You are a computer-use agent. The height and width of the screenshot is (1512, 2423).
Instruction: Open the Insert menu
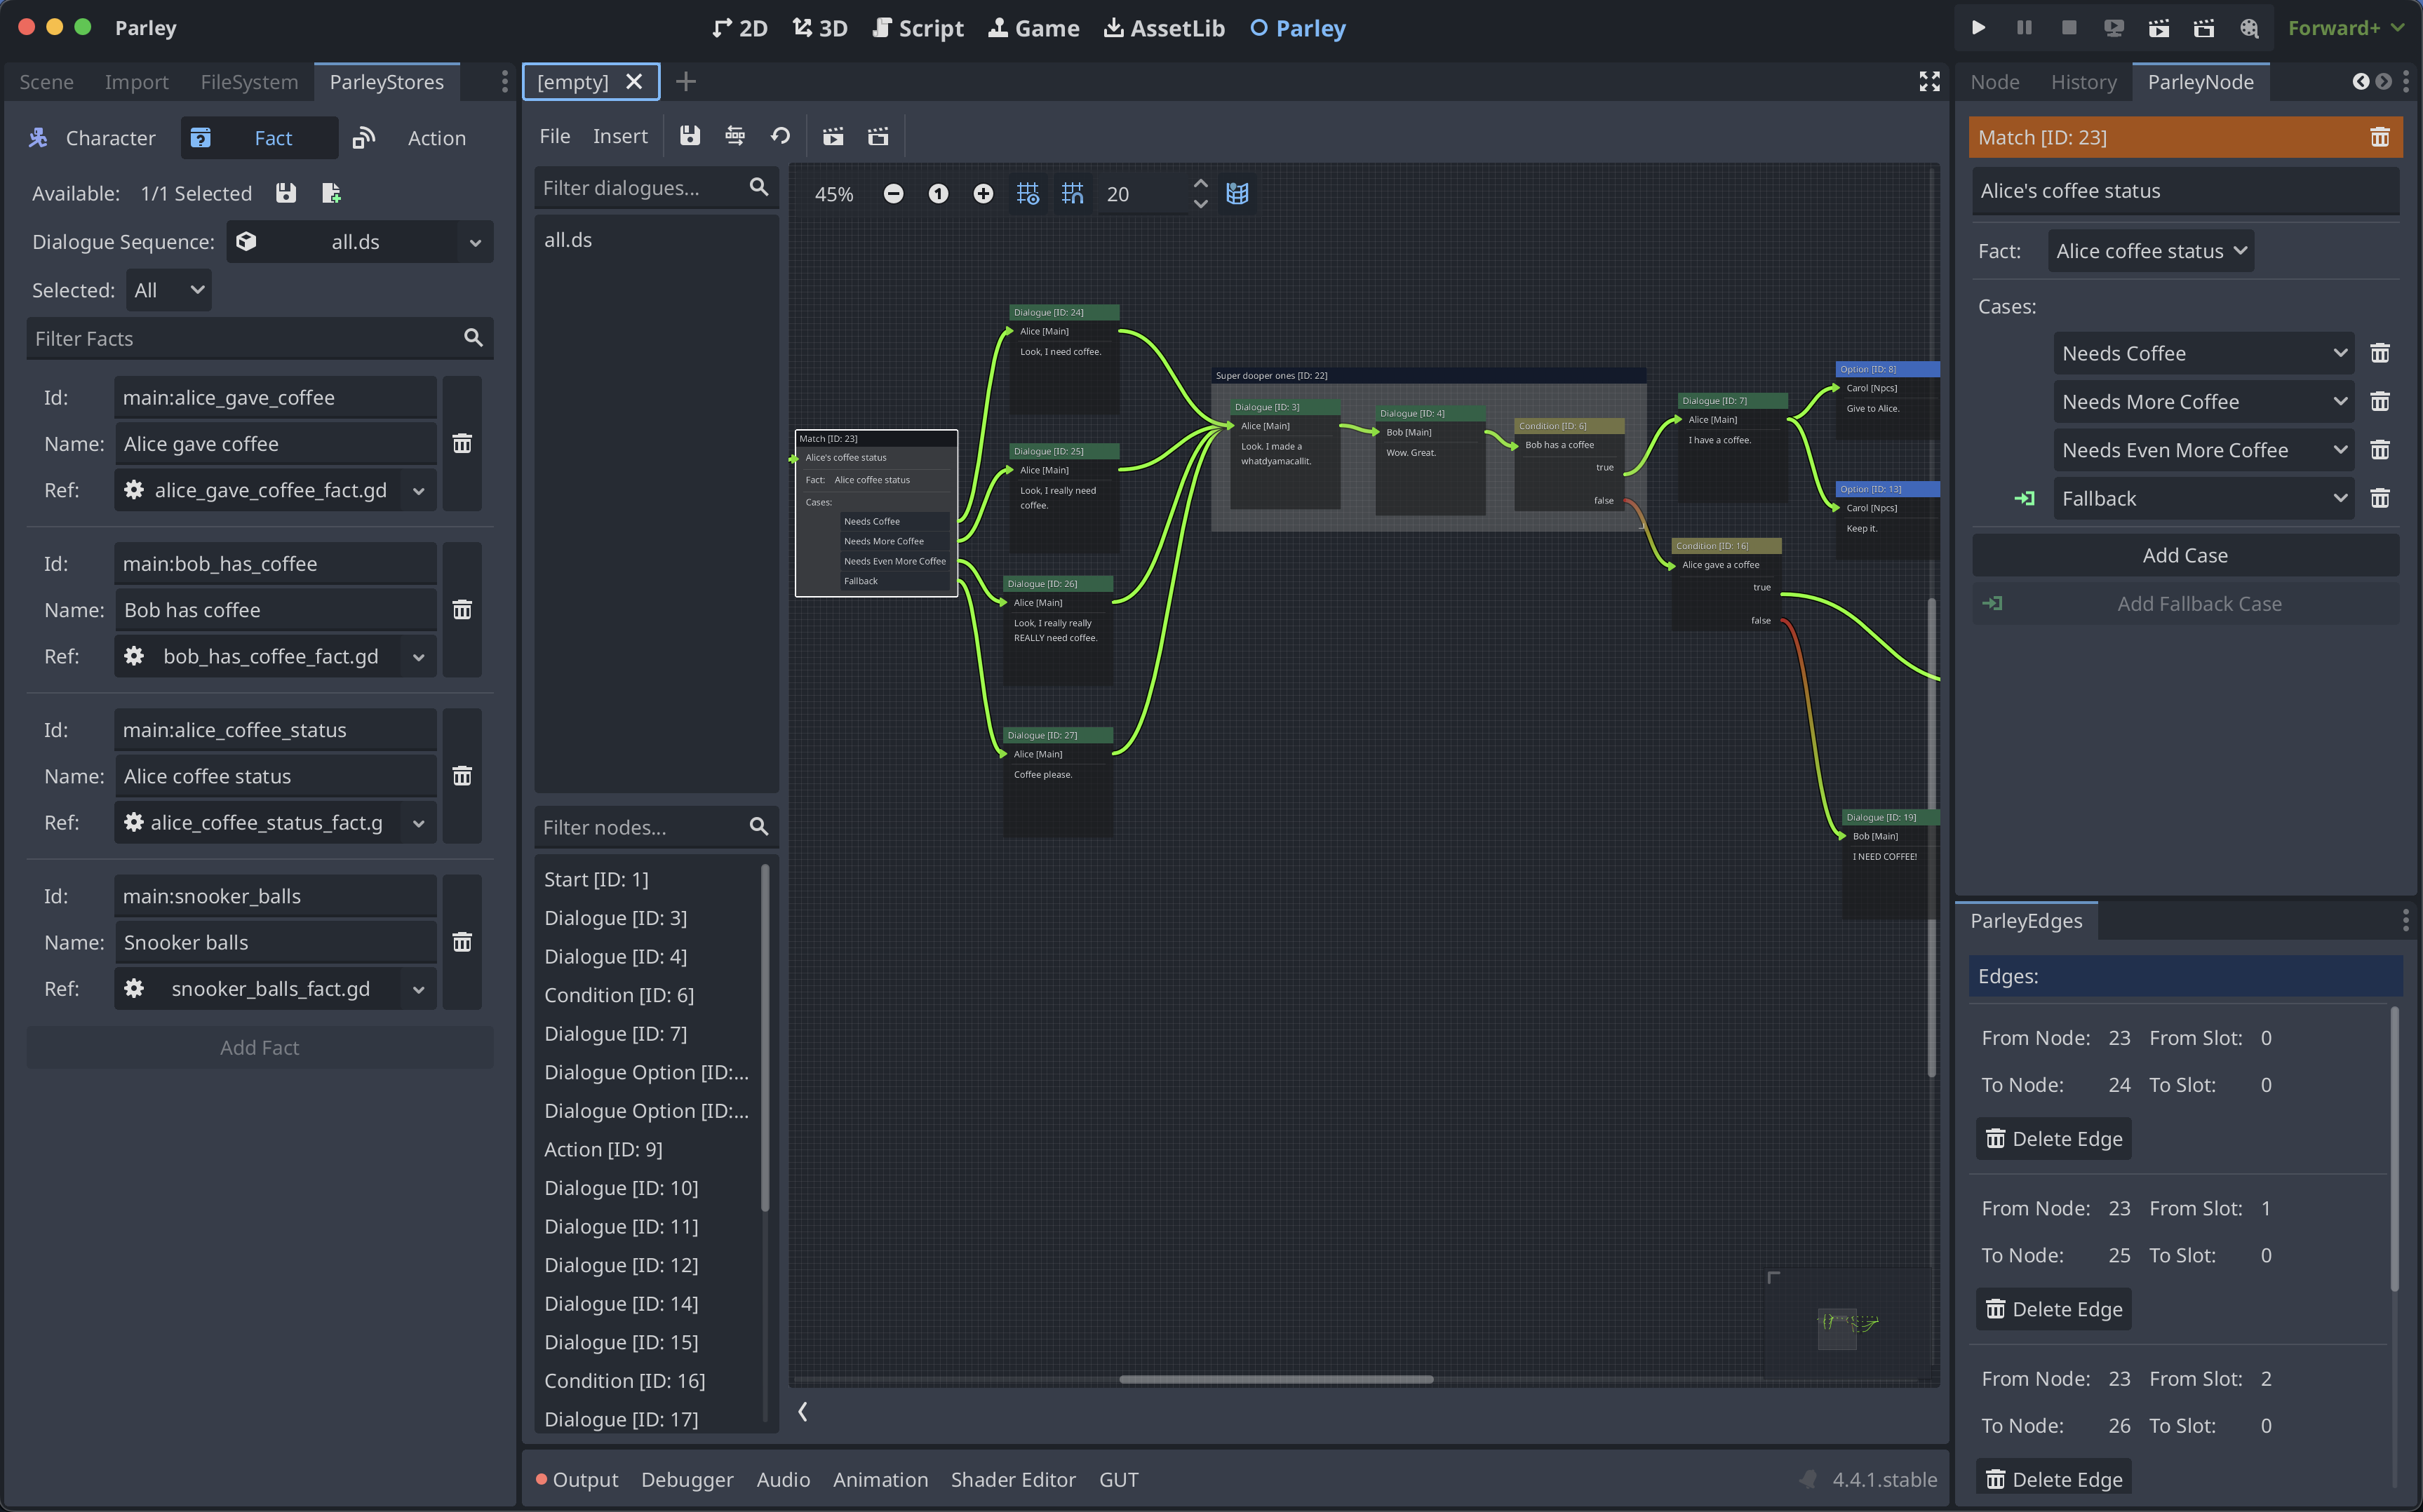click(x=620, y=136)
